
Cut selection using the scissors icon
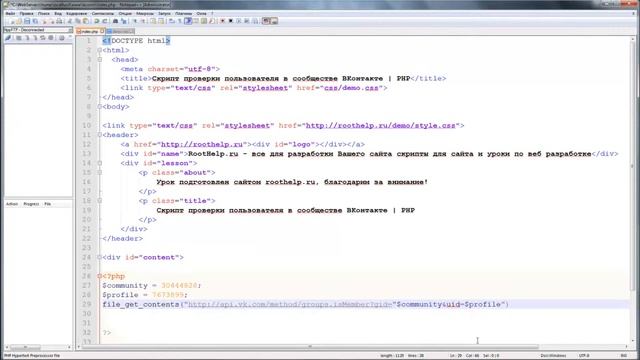[69, 21]
